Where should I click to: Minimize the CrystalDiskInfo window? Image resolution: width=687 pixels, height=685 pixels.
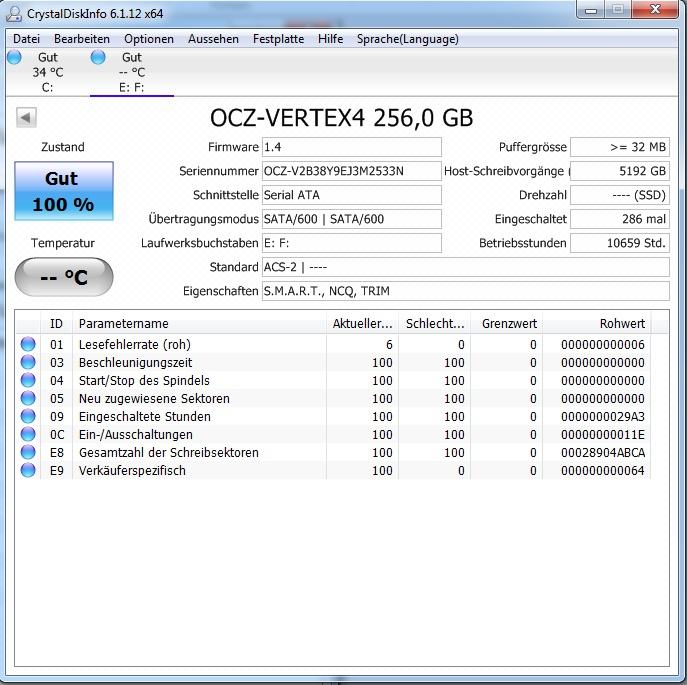[591, 10]
